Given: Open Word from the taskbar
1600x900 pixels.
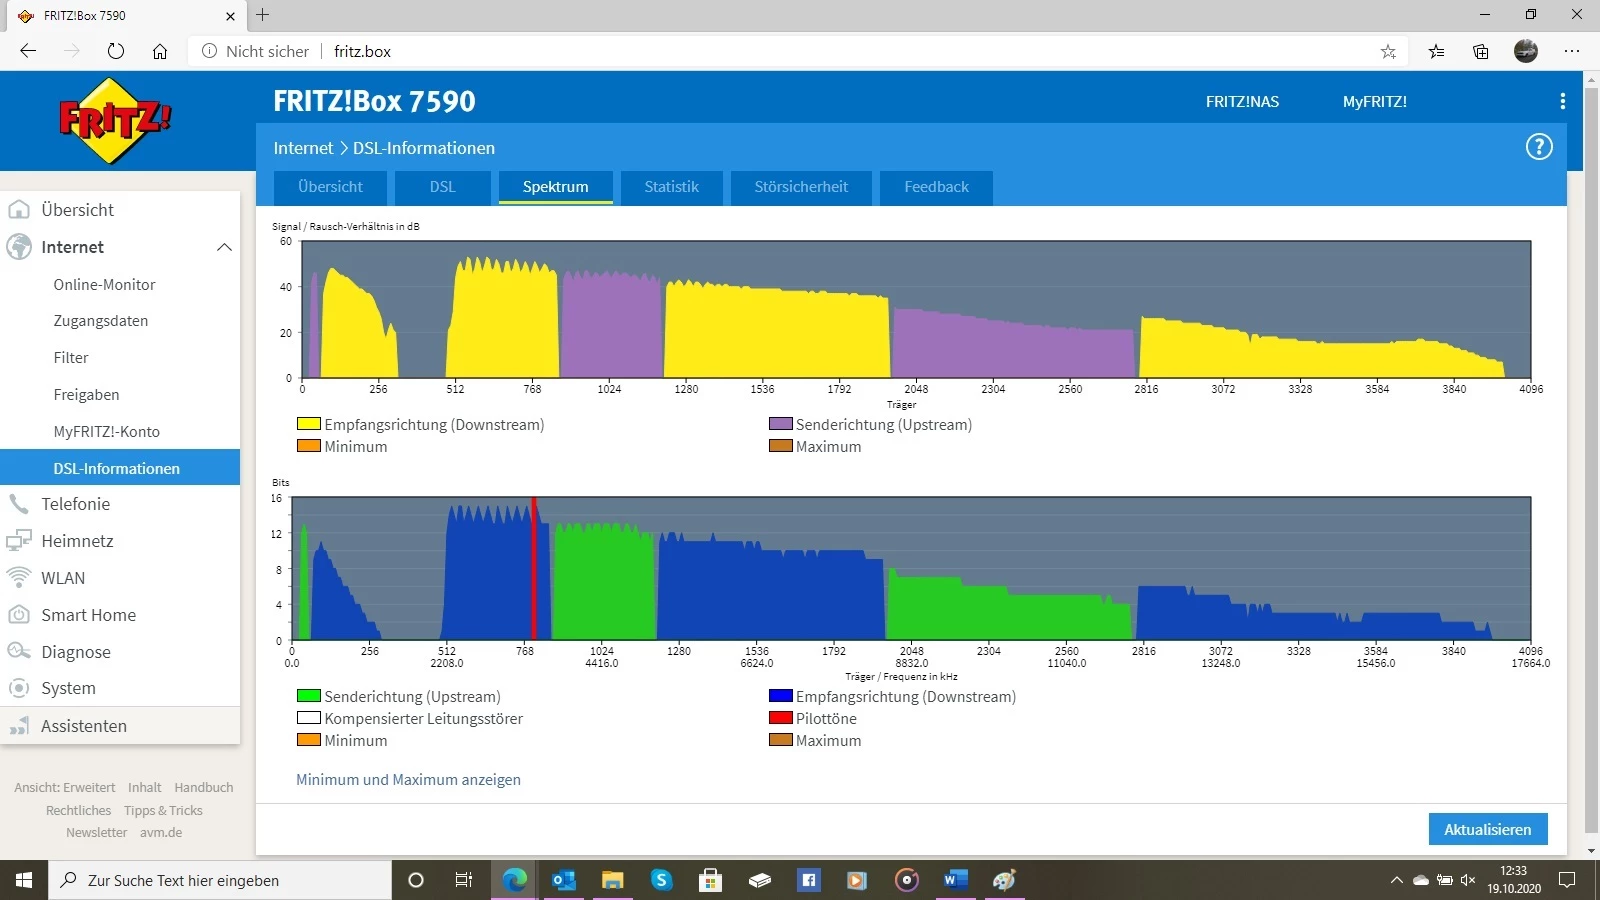Looking at the screenshot, I should pos(956,880).
